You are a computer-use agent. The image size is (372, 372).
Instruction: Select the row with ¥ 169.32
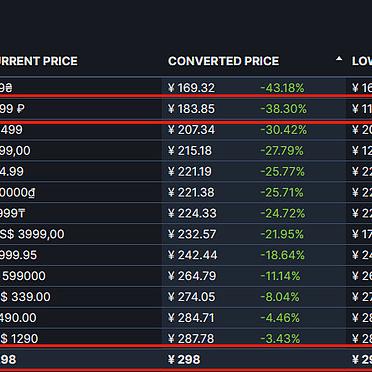[x=186, y=88]
